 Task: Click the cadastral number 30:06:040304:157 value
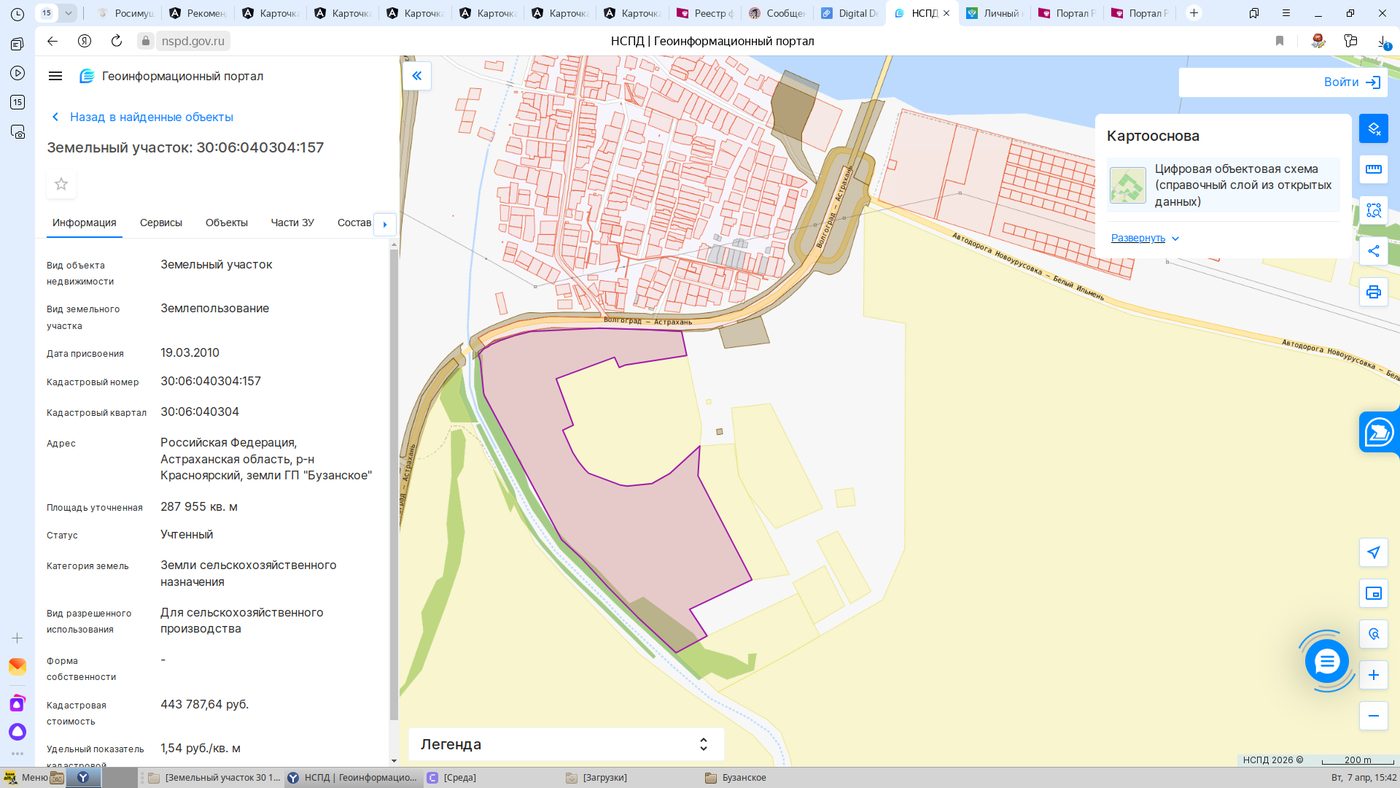[x=211, y=381]
